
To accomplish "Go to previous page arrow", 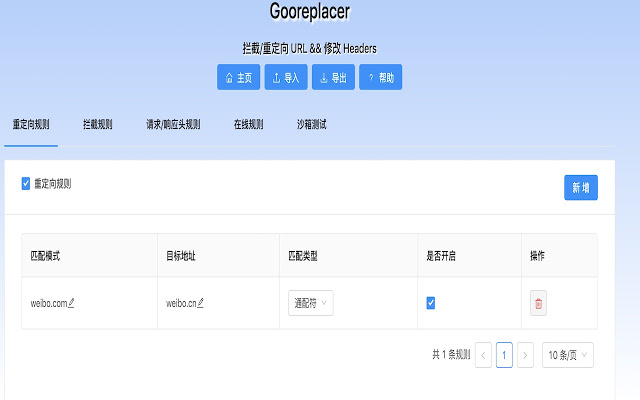I will click(483, 355).
